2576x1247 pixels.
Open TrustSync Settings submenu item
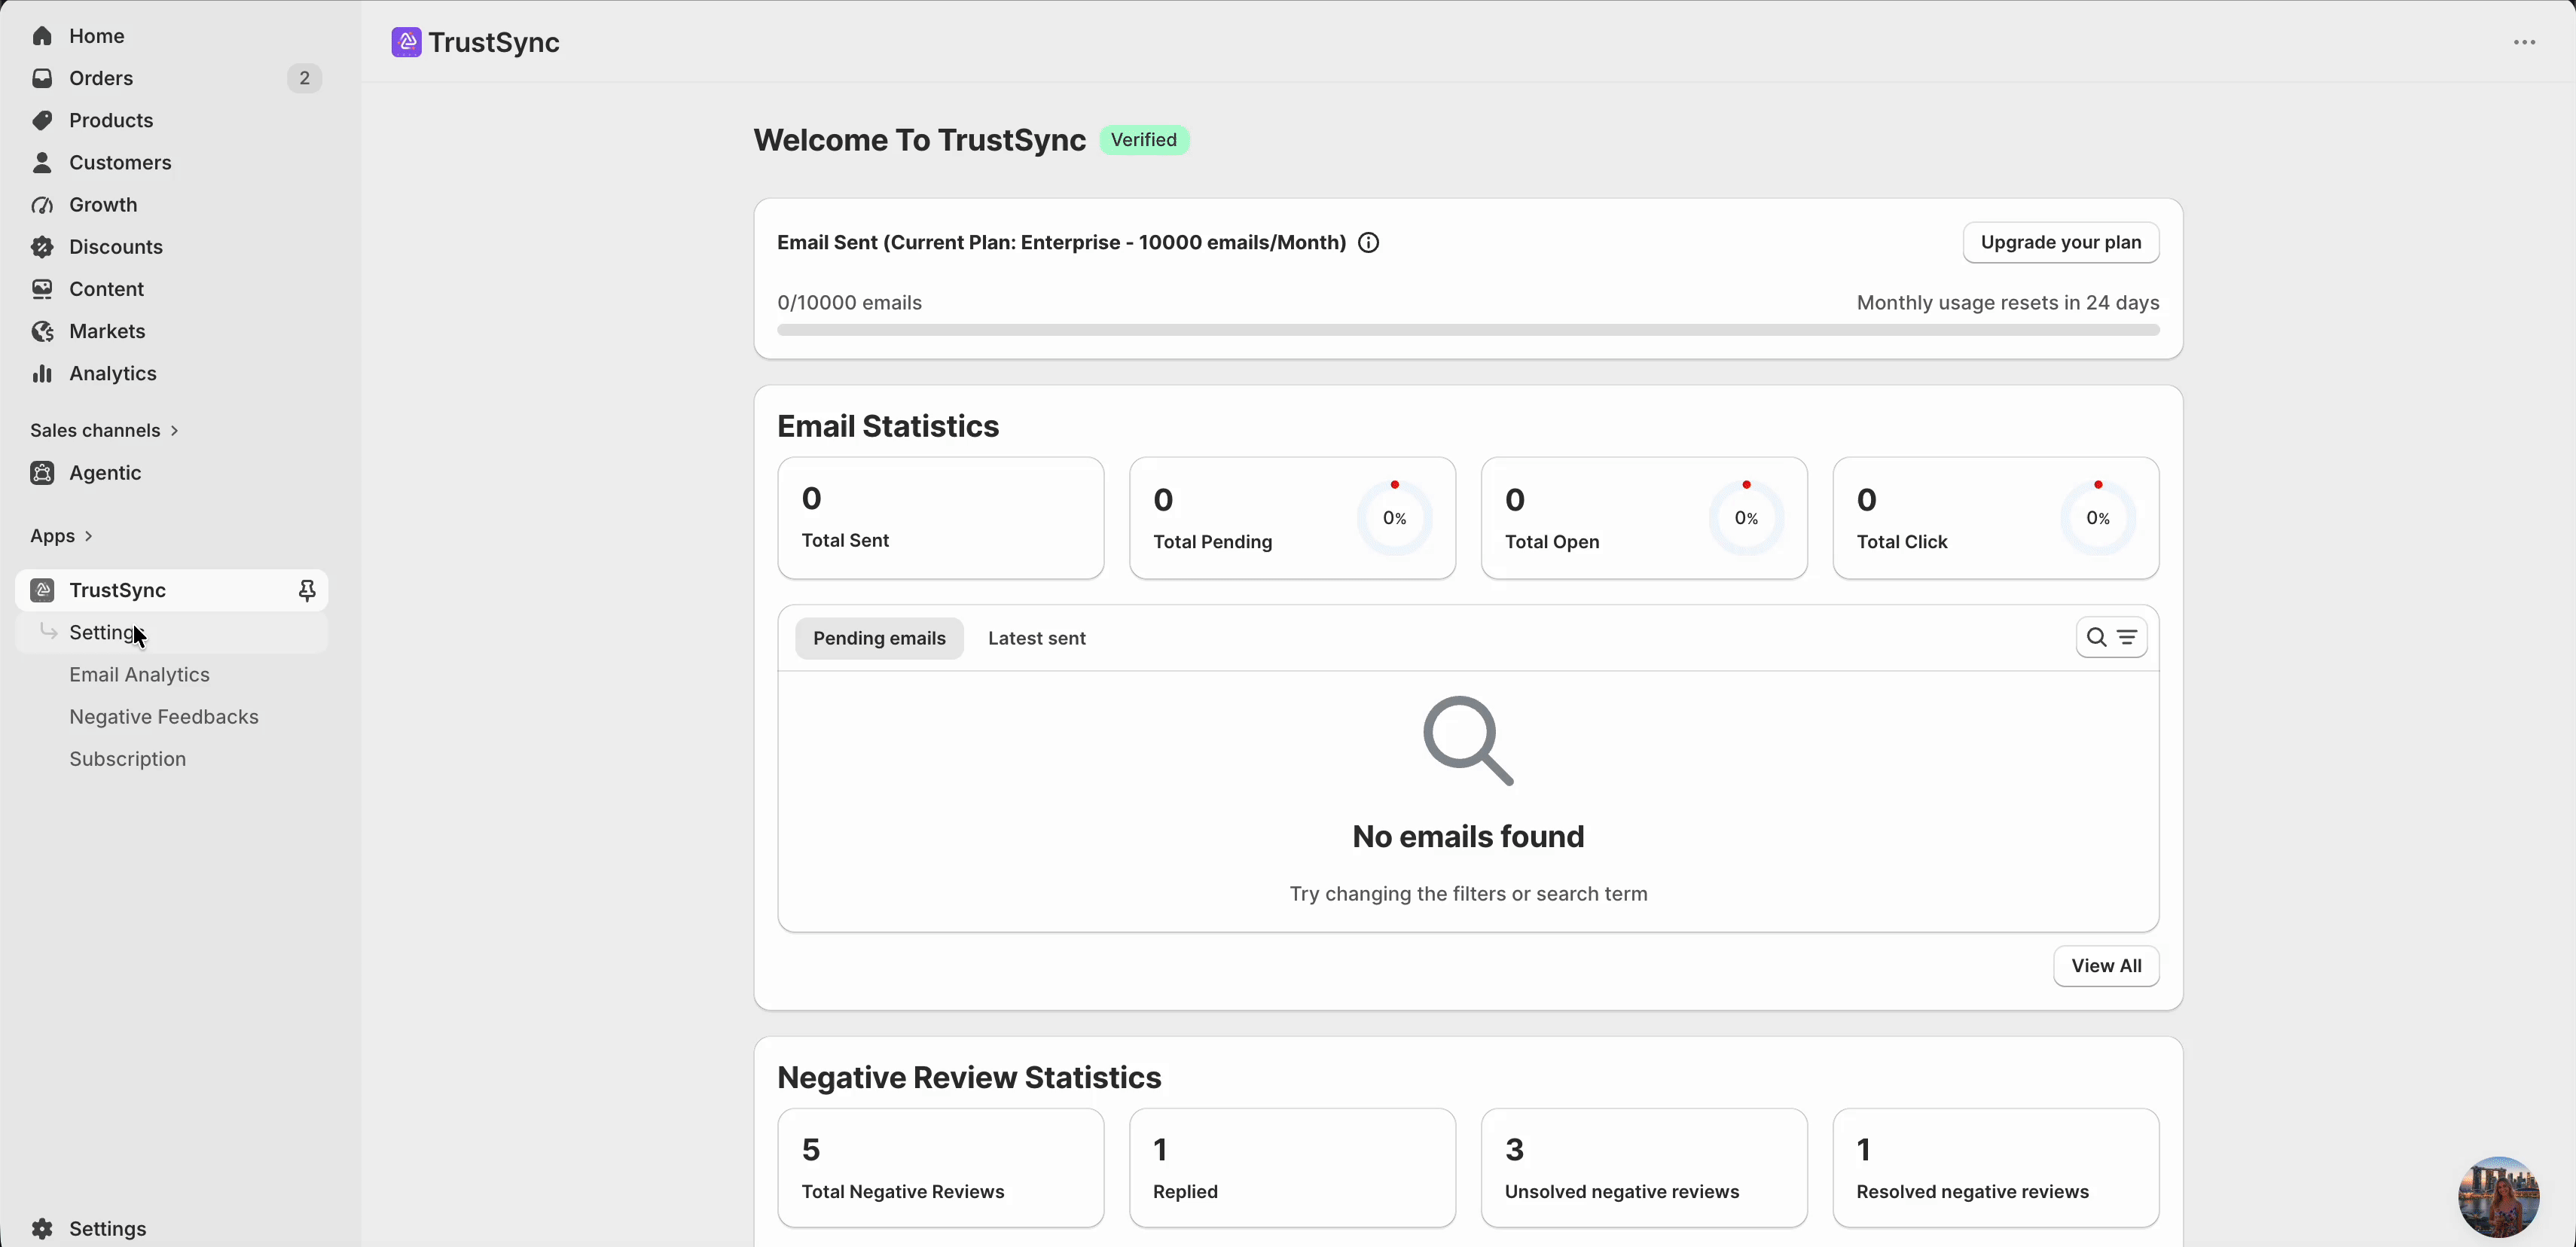[172, 633]
